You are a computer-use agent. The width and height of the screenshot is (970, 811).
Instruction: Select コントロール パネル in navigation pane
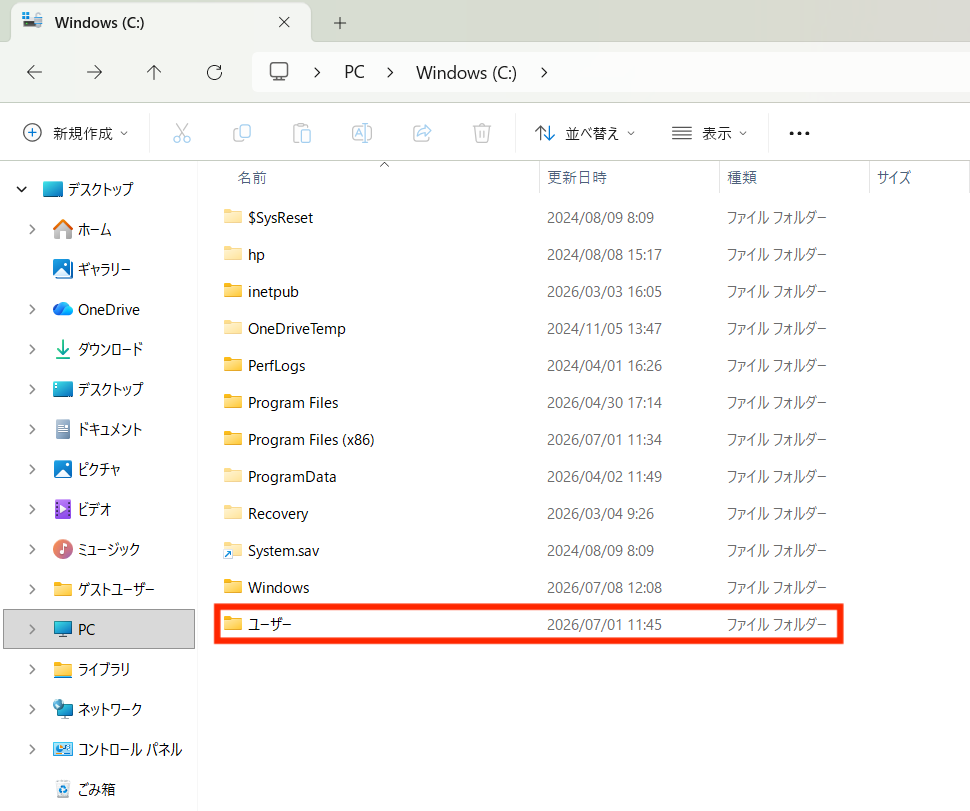tap(118, 750)
